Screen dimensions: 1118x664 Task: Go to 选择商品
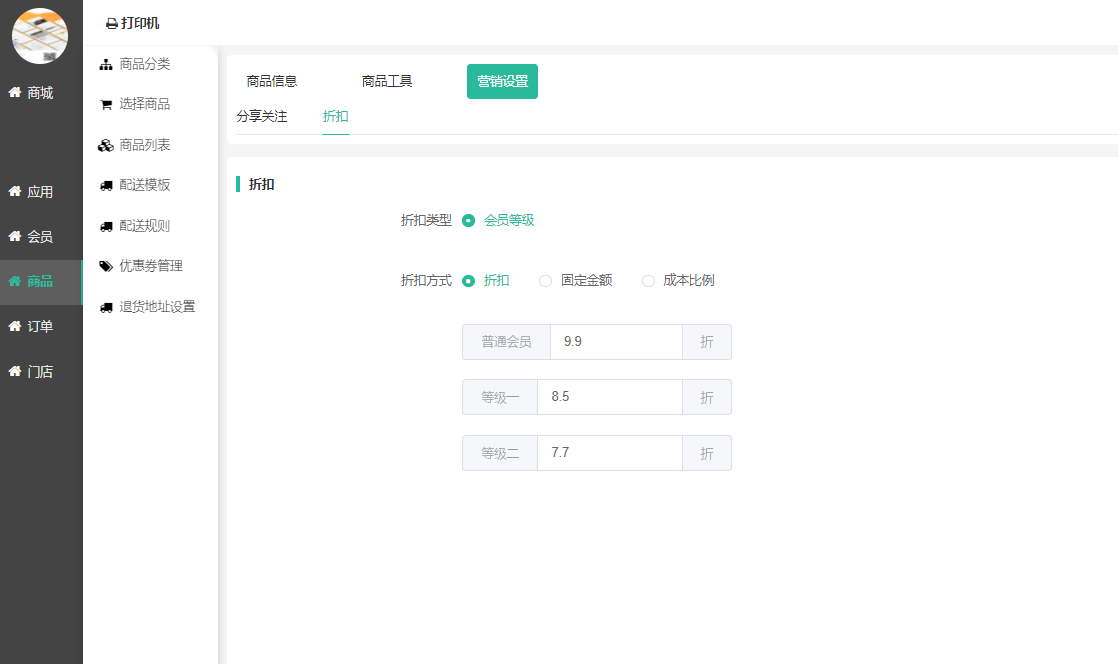[x=145, y=104]
